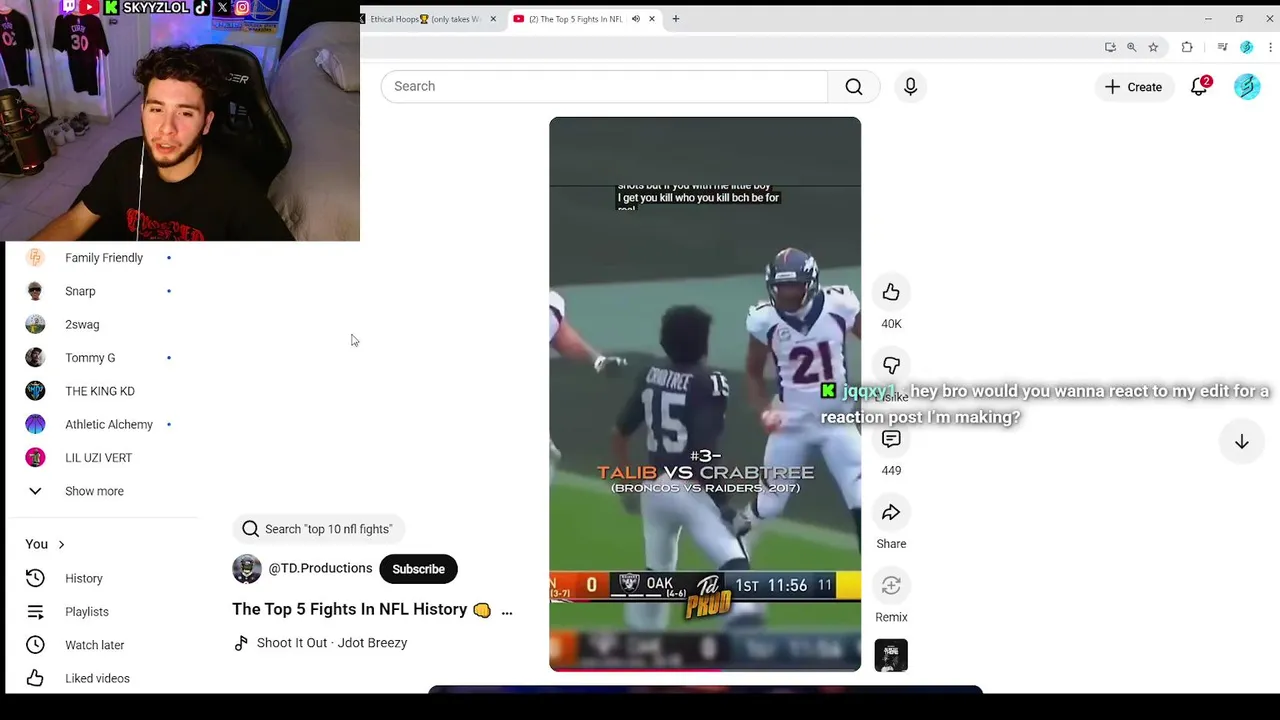Mute the tab via audio speaker icon
This screenshot has height=720, width=1280.
[x=635, y=19]
